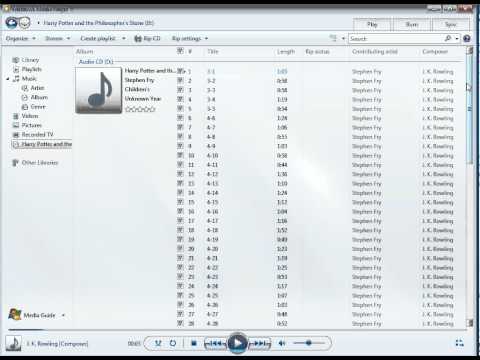Click the search magnifier icon

(448, 38)
